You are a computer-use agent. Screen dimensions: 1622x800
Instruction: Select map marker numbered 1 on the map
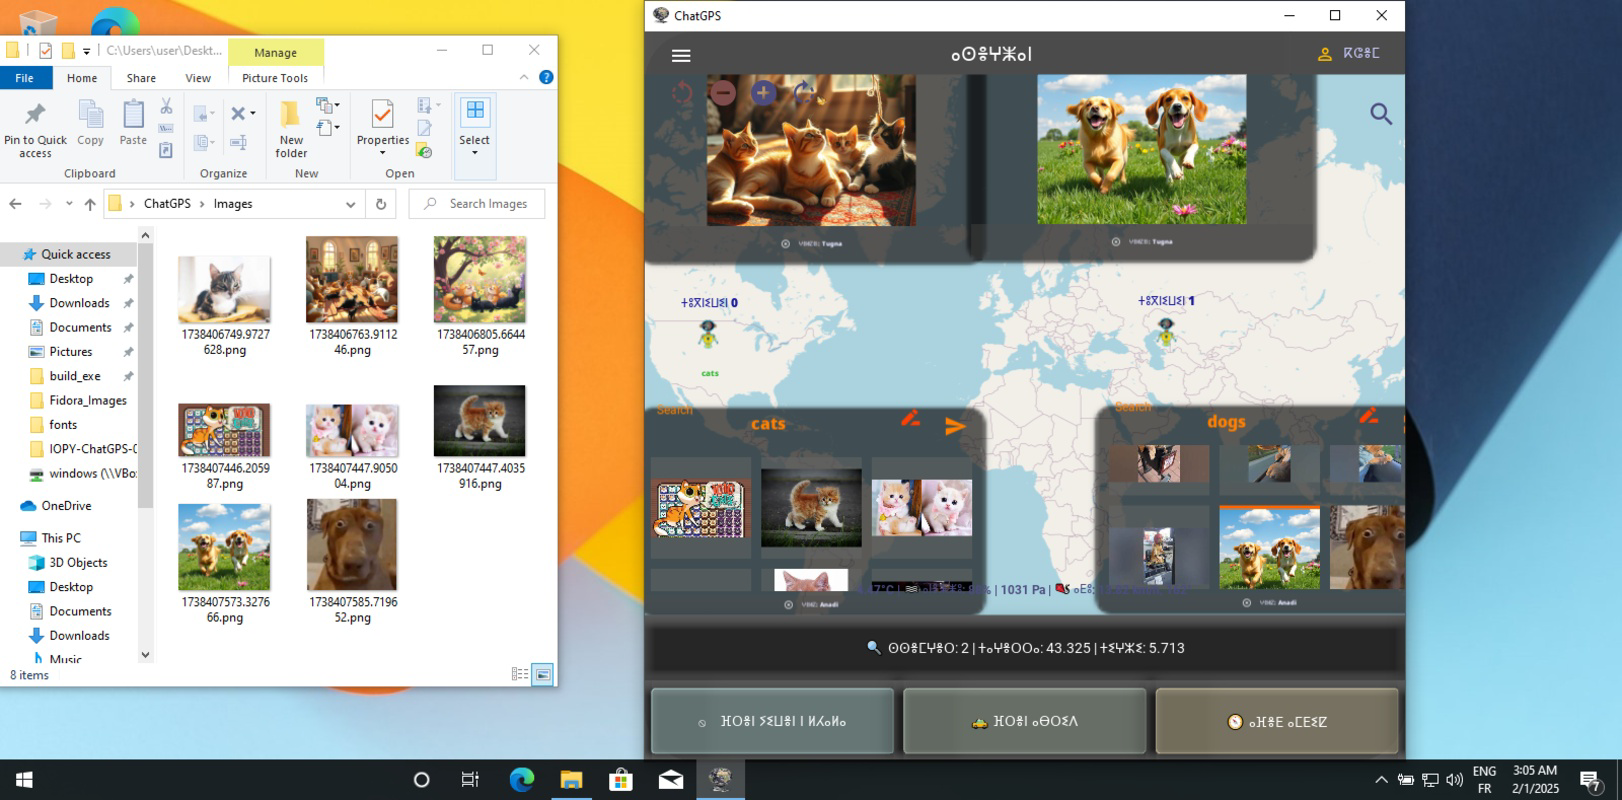click(x=1165, y=332)
